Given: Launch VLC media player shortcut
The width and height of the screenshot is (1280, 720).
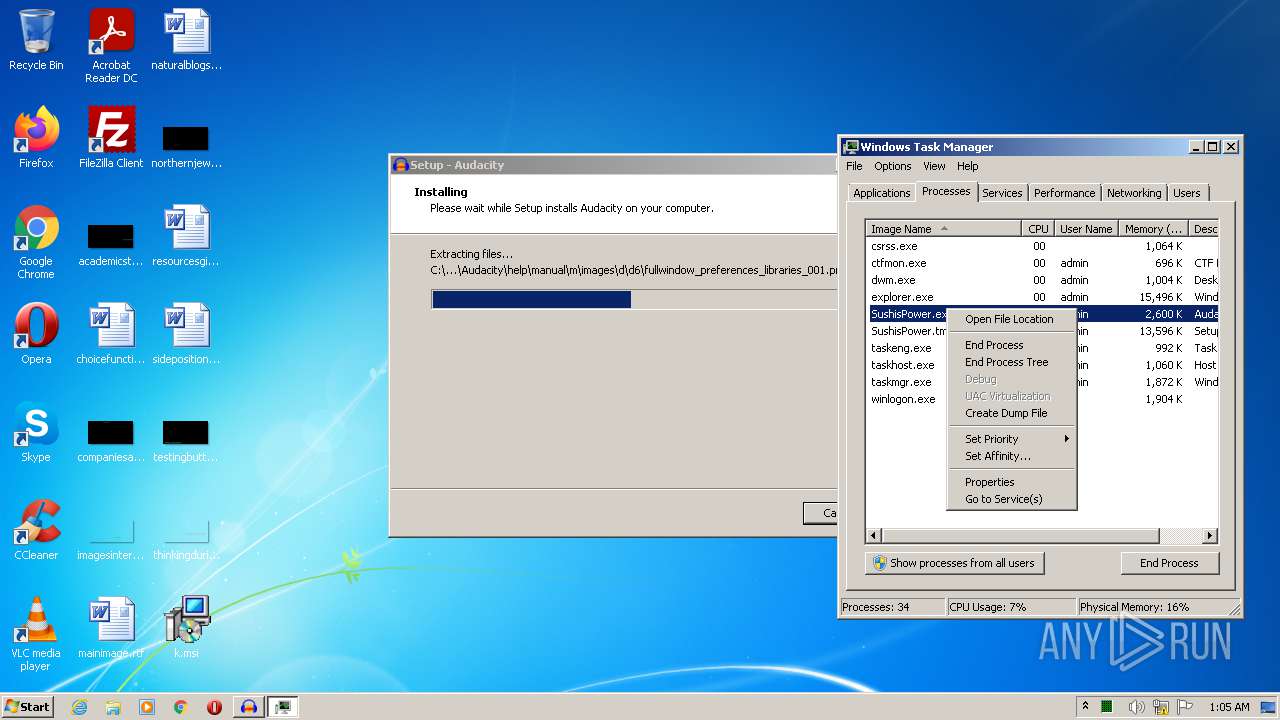Looking at the screenshot, I should 36,634.
